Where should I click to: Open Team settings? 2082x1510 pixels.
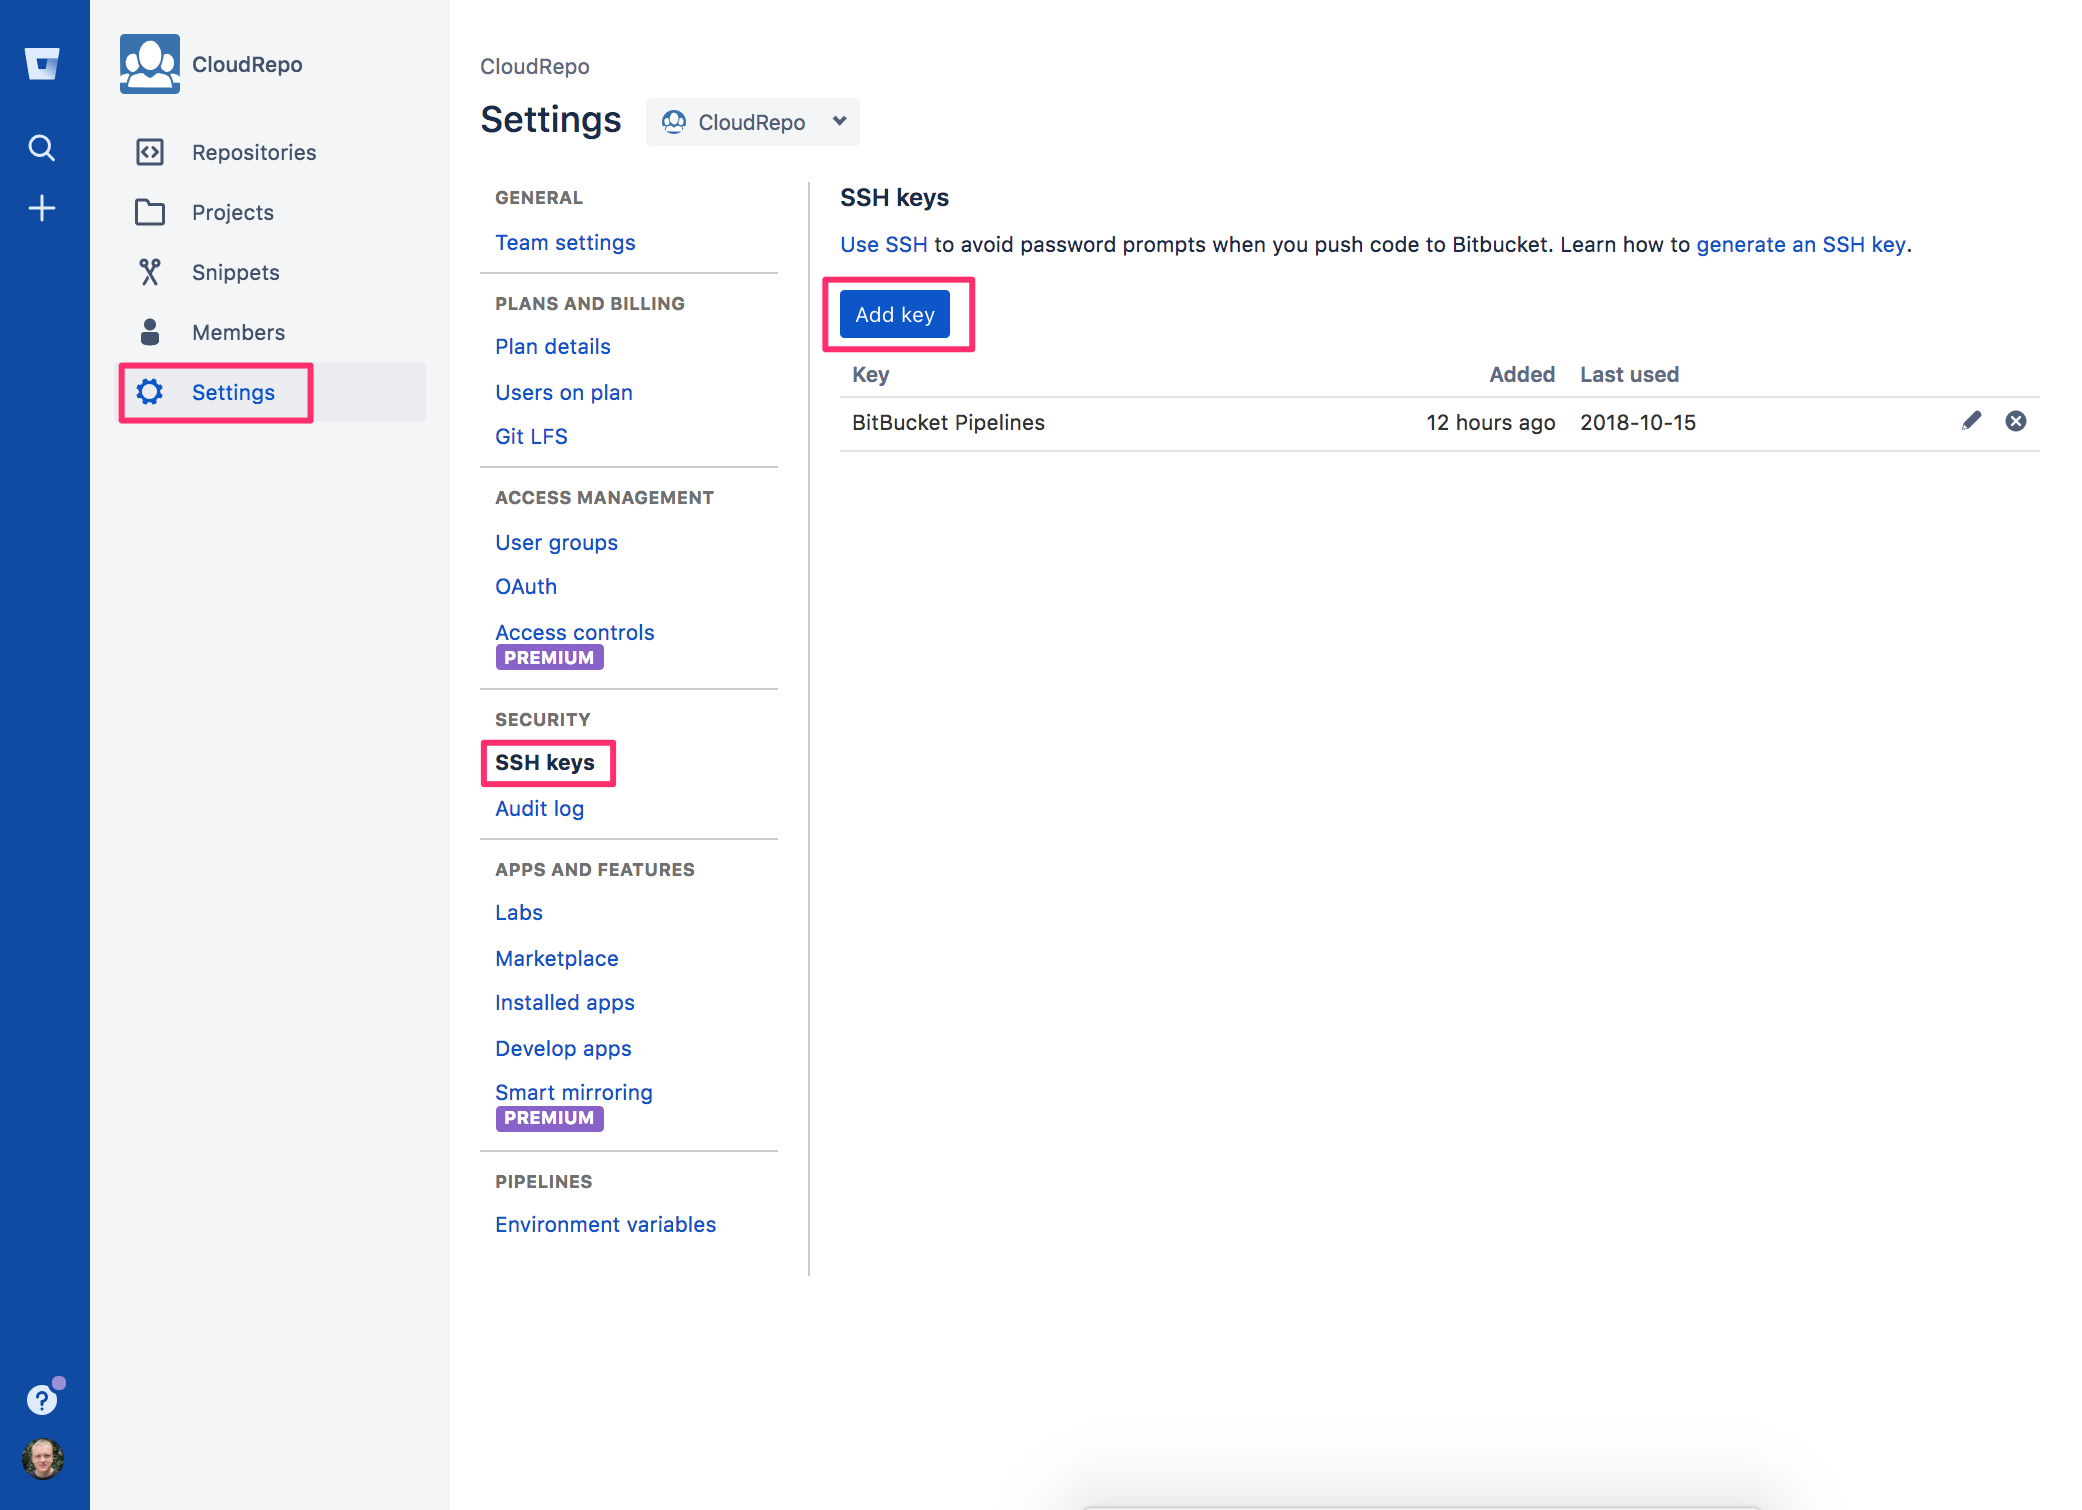coord(565,242)
